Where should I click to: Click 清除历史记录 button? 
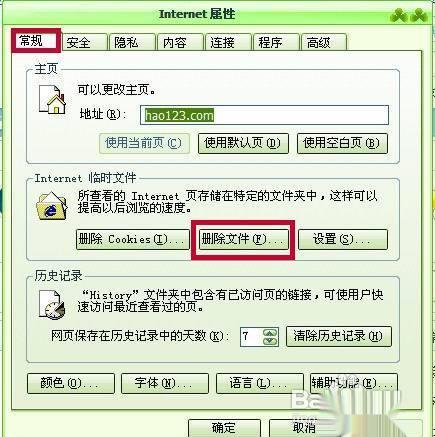[339, 336]
